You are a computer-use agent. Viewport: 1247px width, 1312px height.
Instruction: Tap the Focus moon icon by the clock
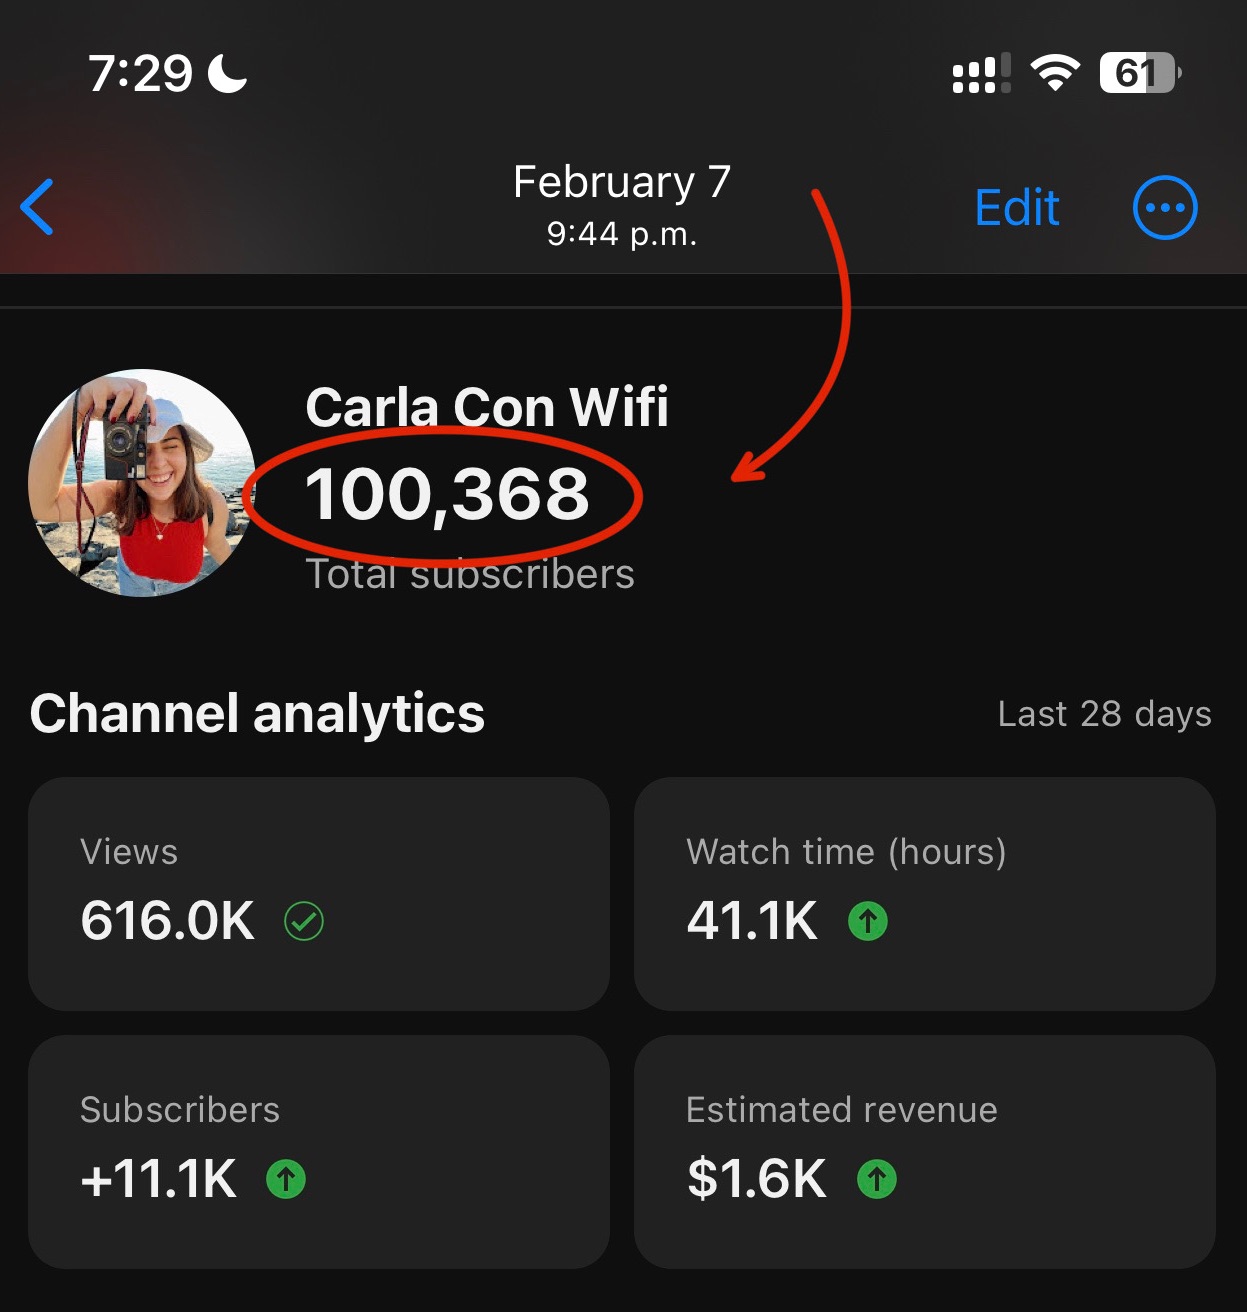click(x=227, y=73)
